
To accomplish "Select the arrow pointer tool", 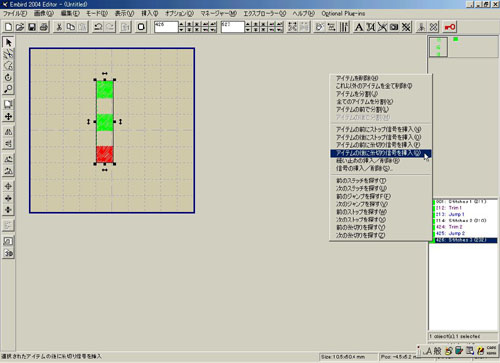I will 8,42.
